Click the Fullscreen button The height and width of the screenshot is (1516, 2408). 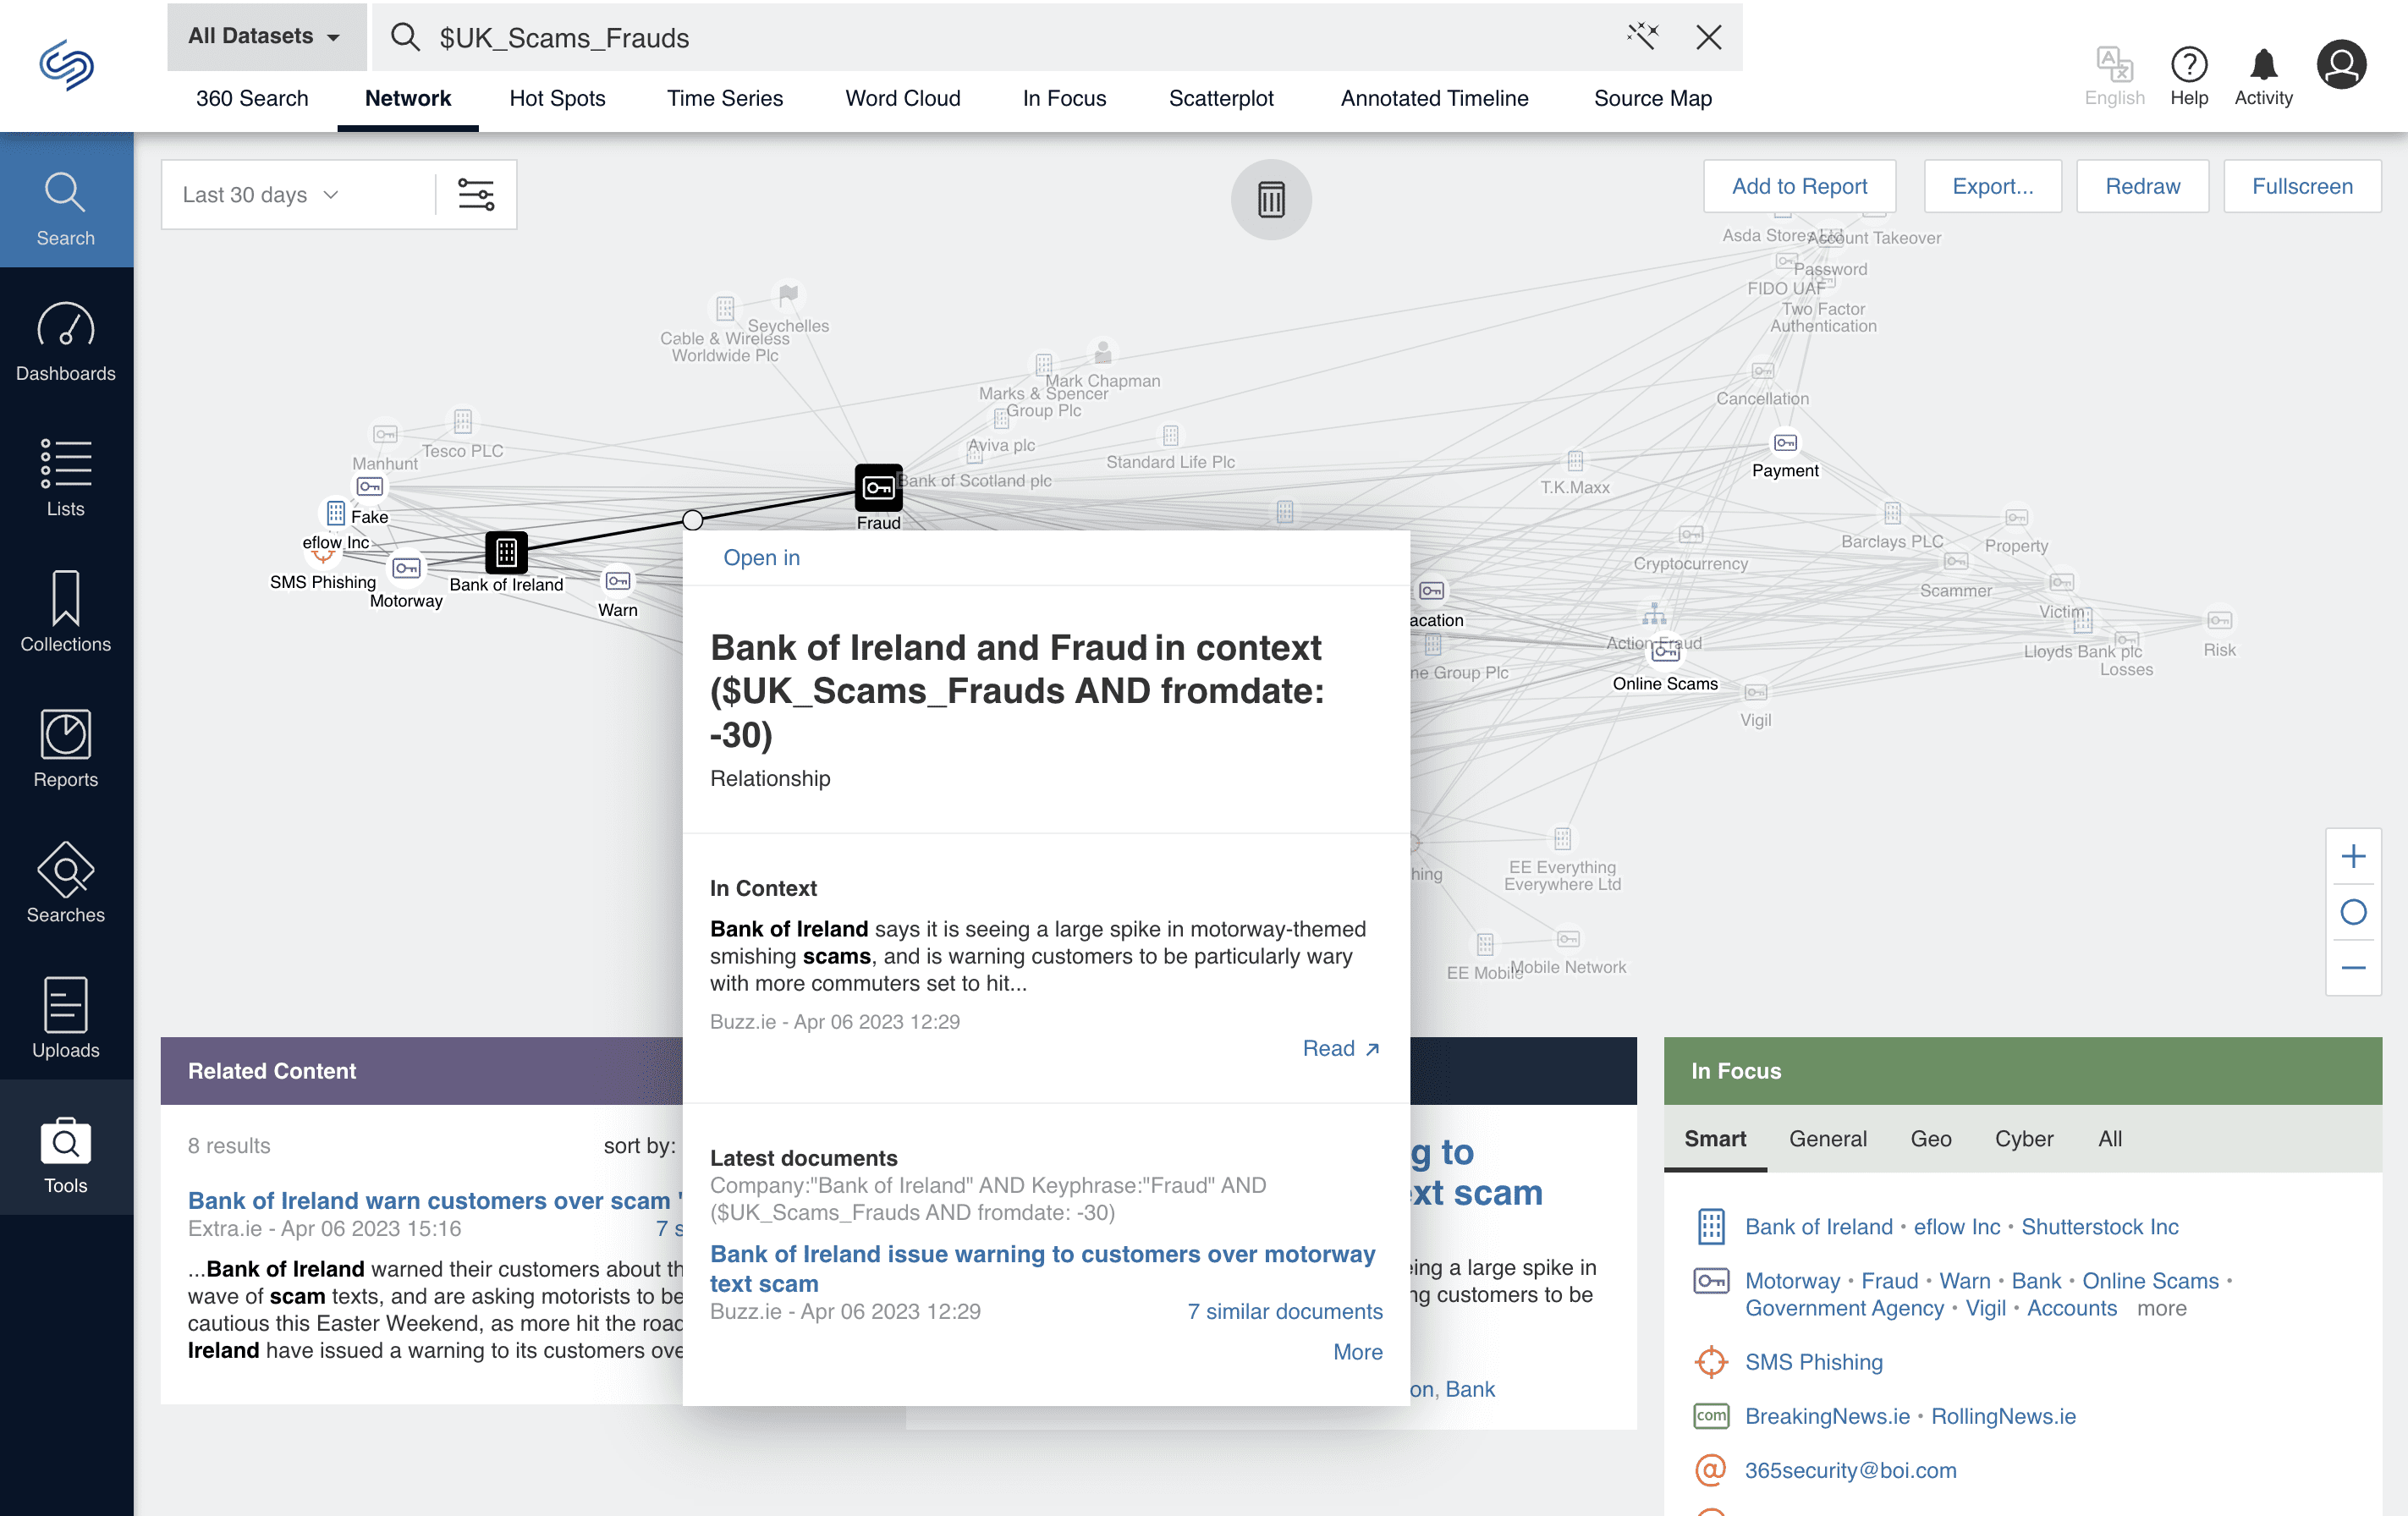(x=2302, y=186)
